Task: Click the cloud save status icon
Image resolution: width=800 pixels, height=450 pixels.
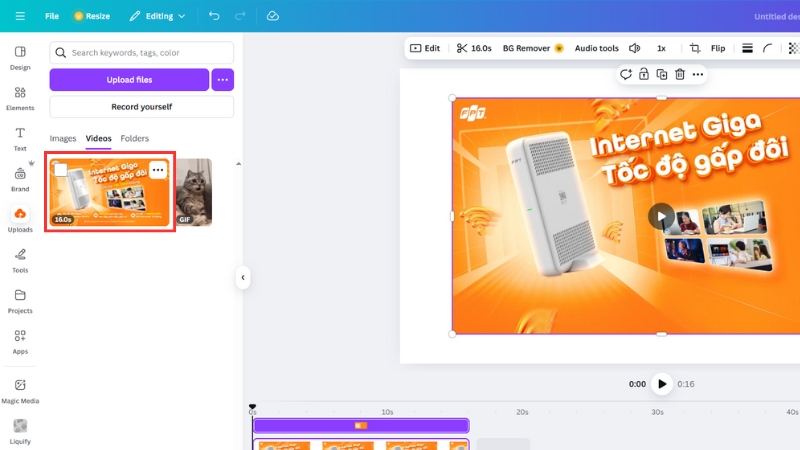Action: point(273,16)
